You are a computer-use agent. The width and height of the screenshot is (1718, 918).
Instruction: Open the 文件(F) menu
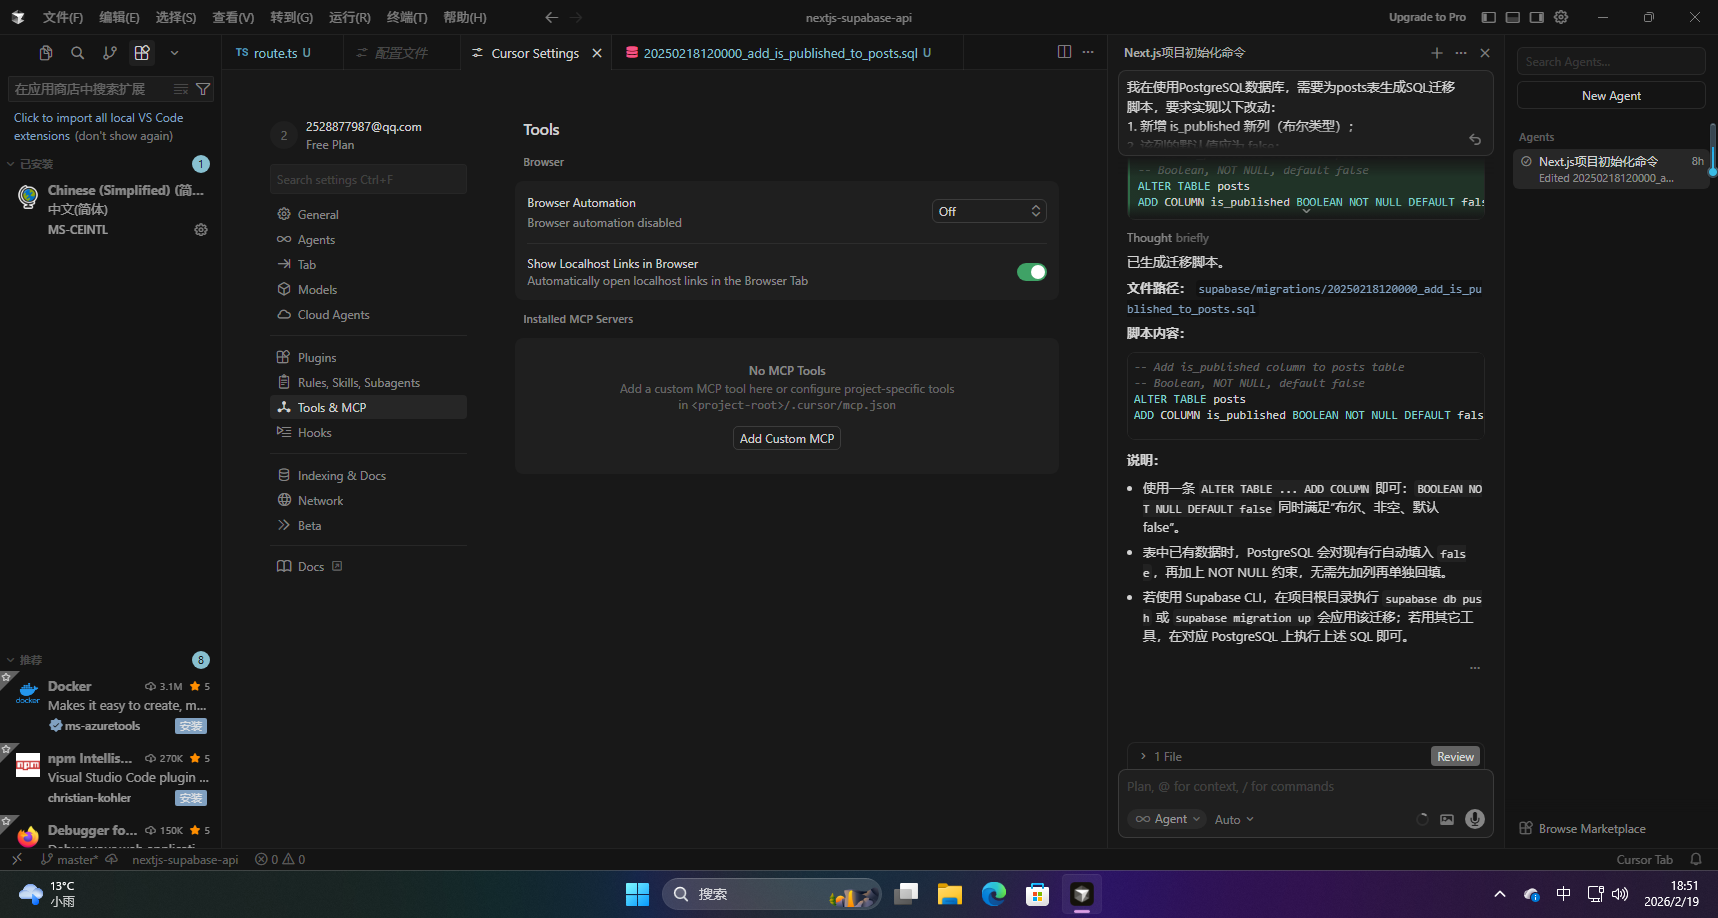click(63, 17)
